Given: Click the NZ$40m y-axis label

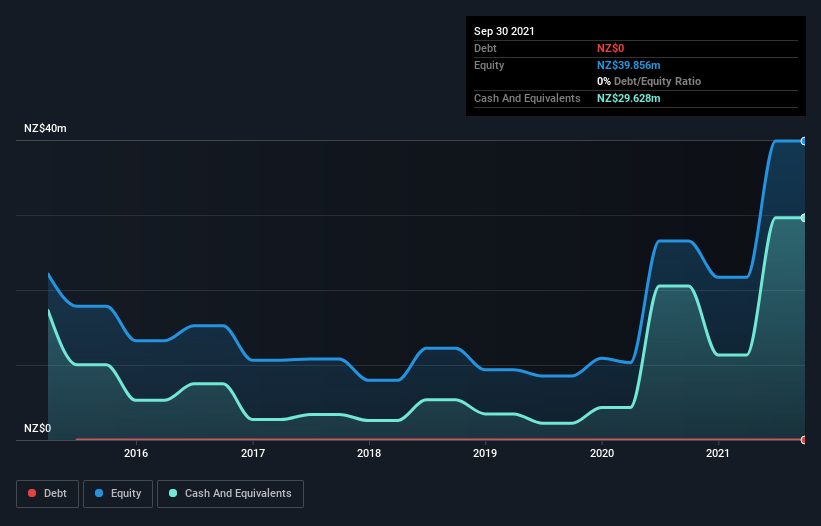Looking at the screenshot, I should pos(46,128).
